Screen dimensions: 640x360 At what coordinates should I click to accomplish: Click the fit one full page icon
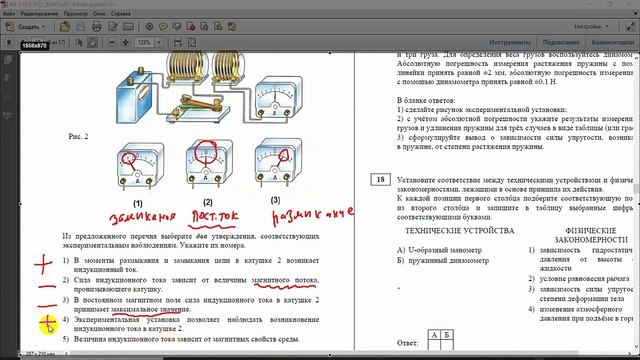click(x=191, y=42)
